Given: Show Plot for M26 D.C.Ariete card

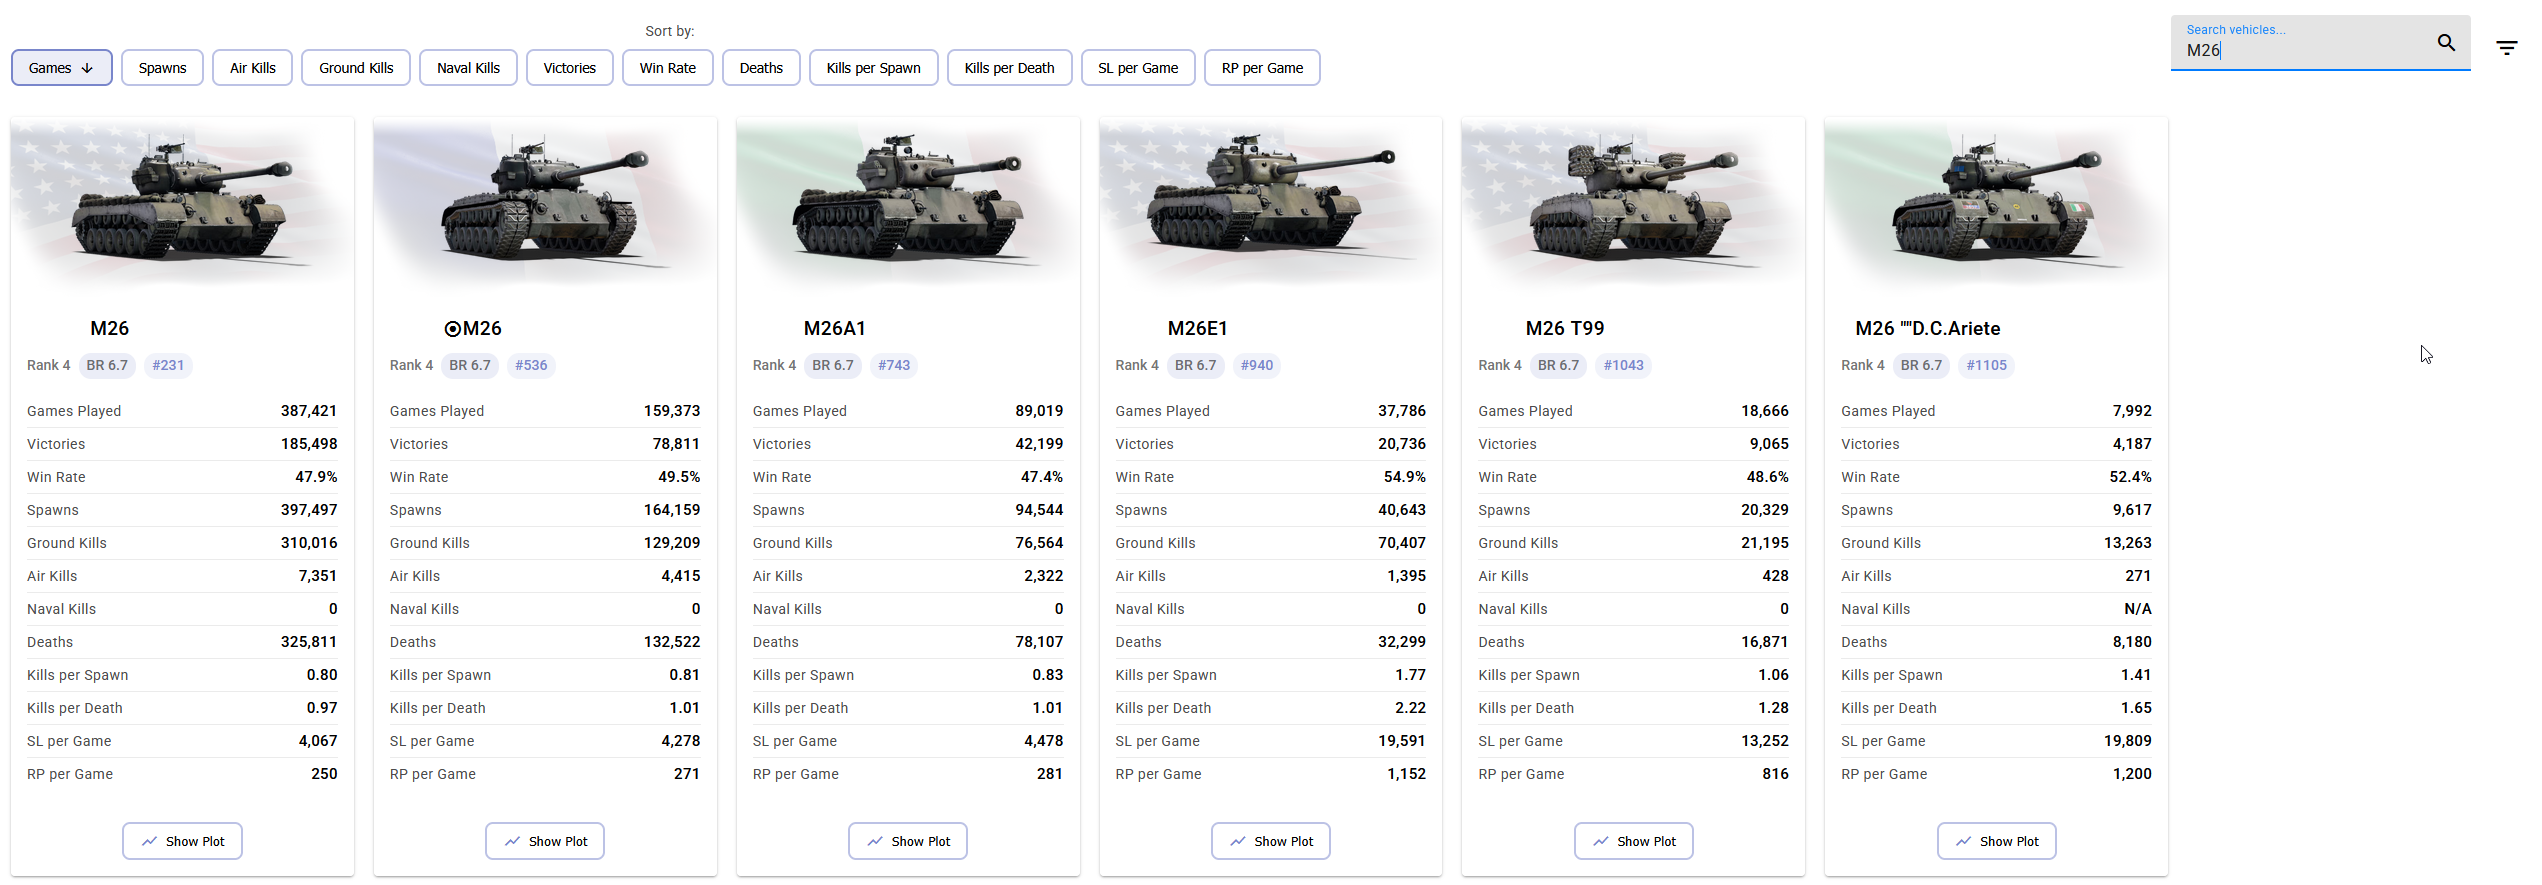Looking at the screenshot, I should coord(1997,841).
